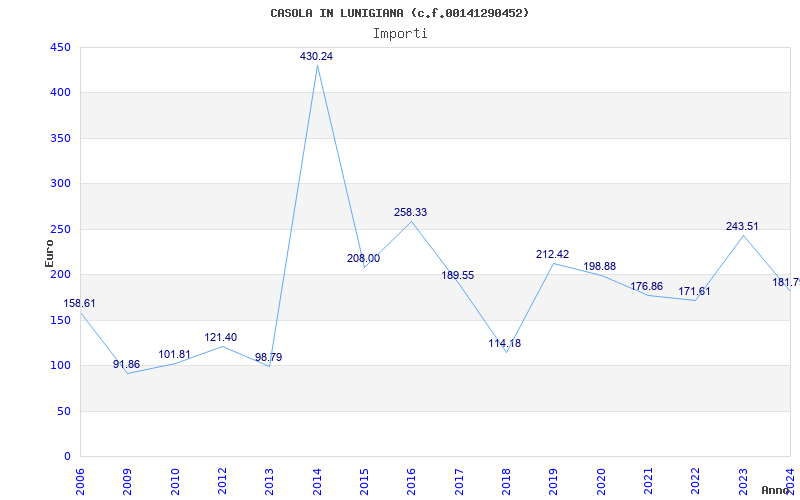The height and width of the screenshot is (500, 800).
Task: Click the 2016 year axis label
Action: pyautogui.click(x=411, y=482)
